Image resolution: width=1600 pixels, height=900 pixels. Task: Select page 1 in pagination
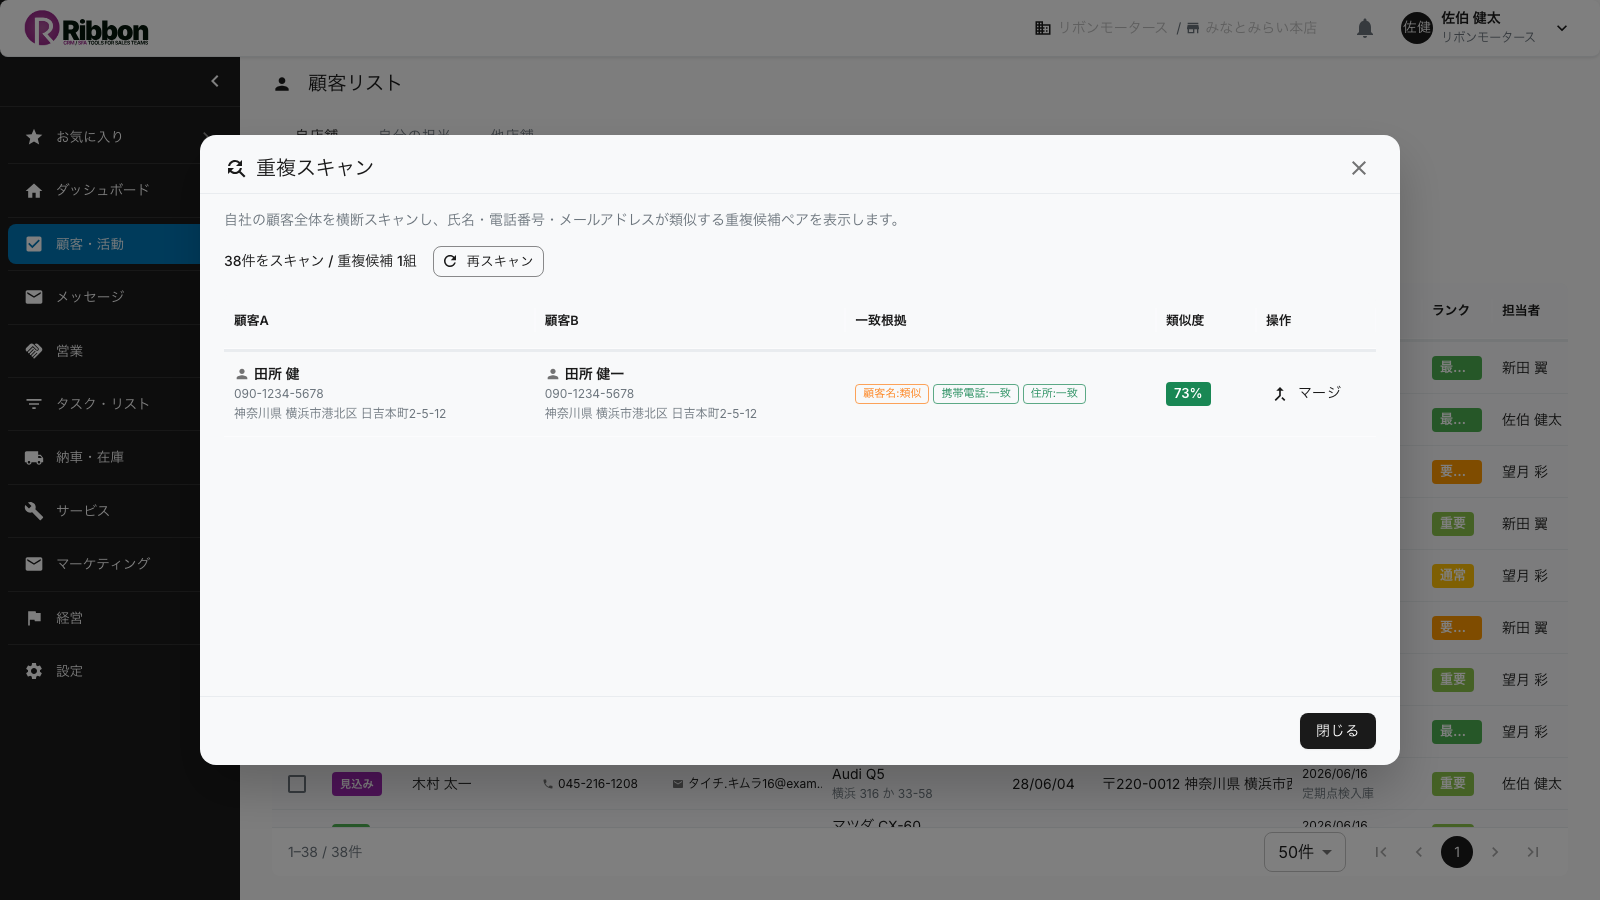click(1457, 852)
